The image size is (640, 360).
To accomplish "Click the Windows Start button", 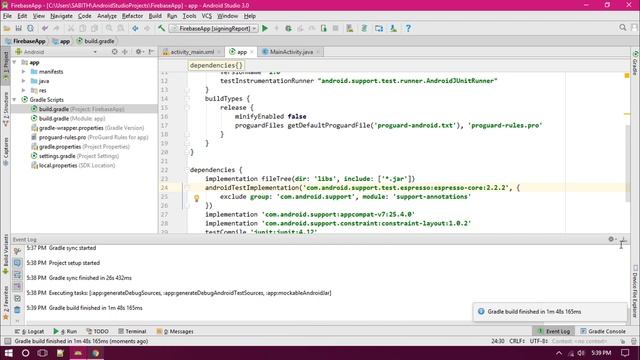I will click(x=8, y=353).
